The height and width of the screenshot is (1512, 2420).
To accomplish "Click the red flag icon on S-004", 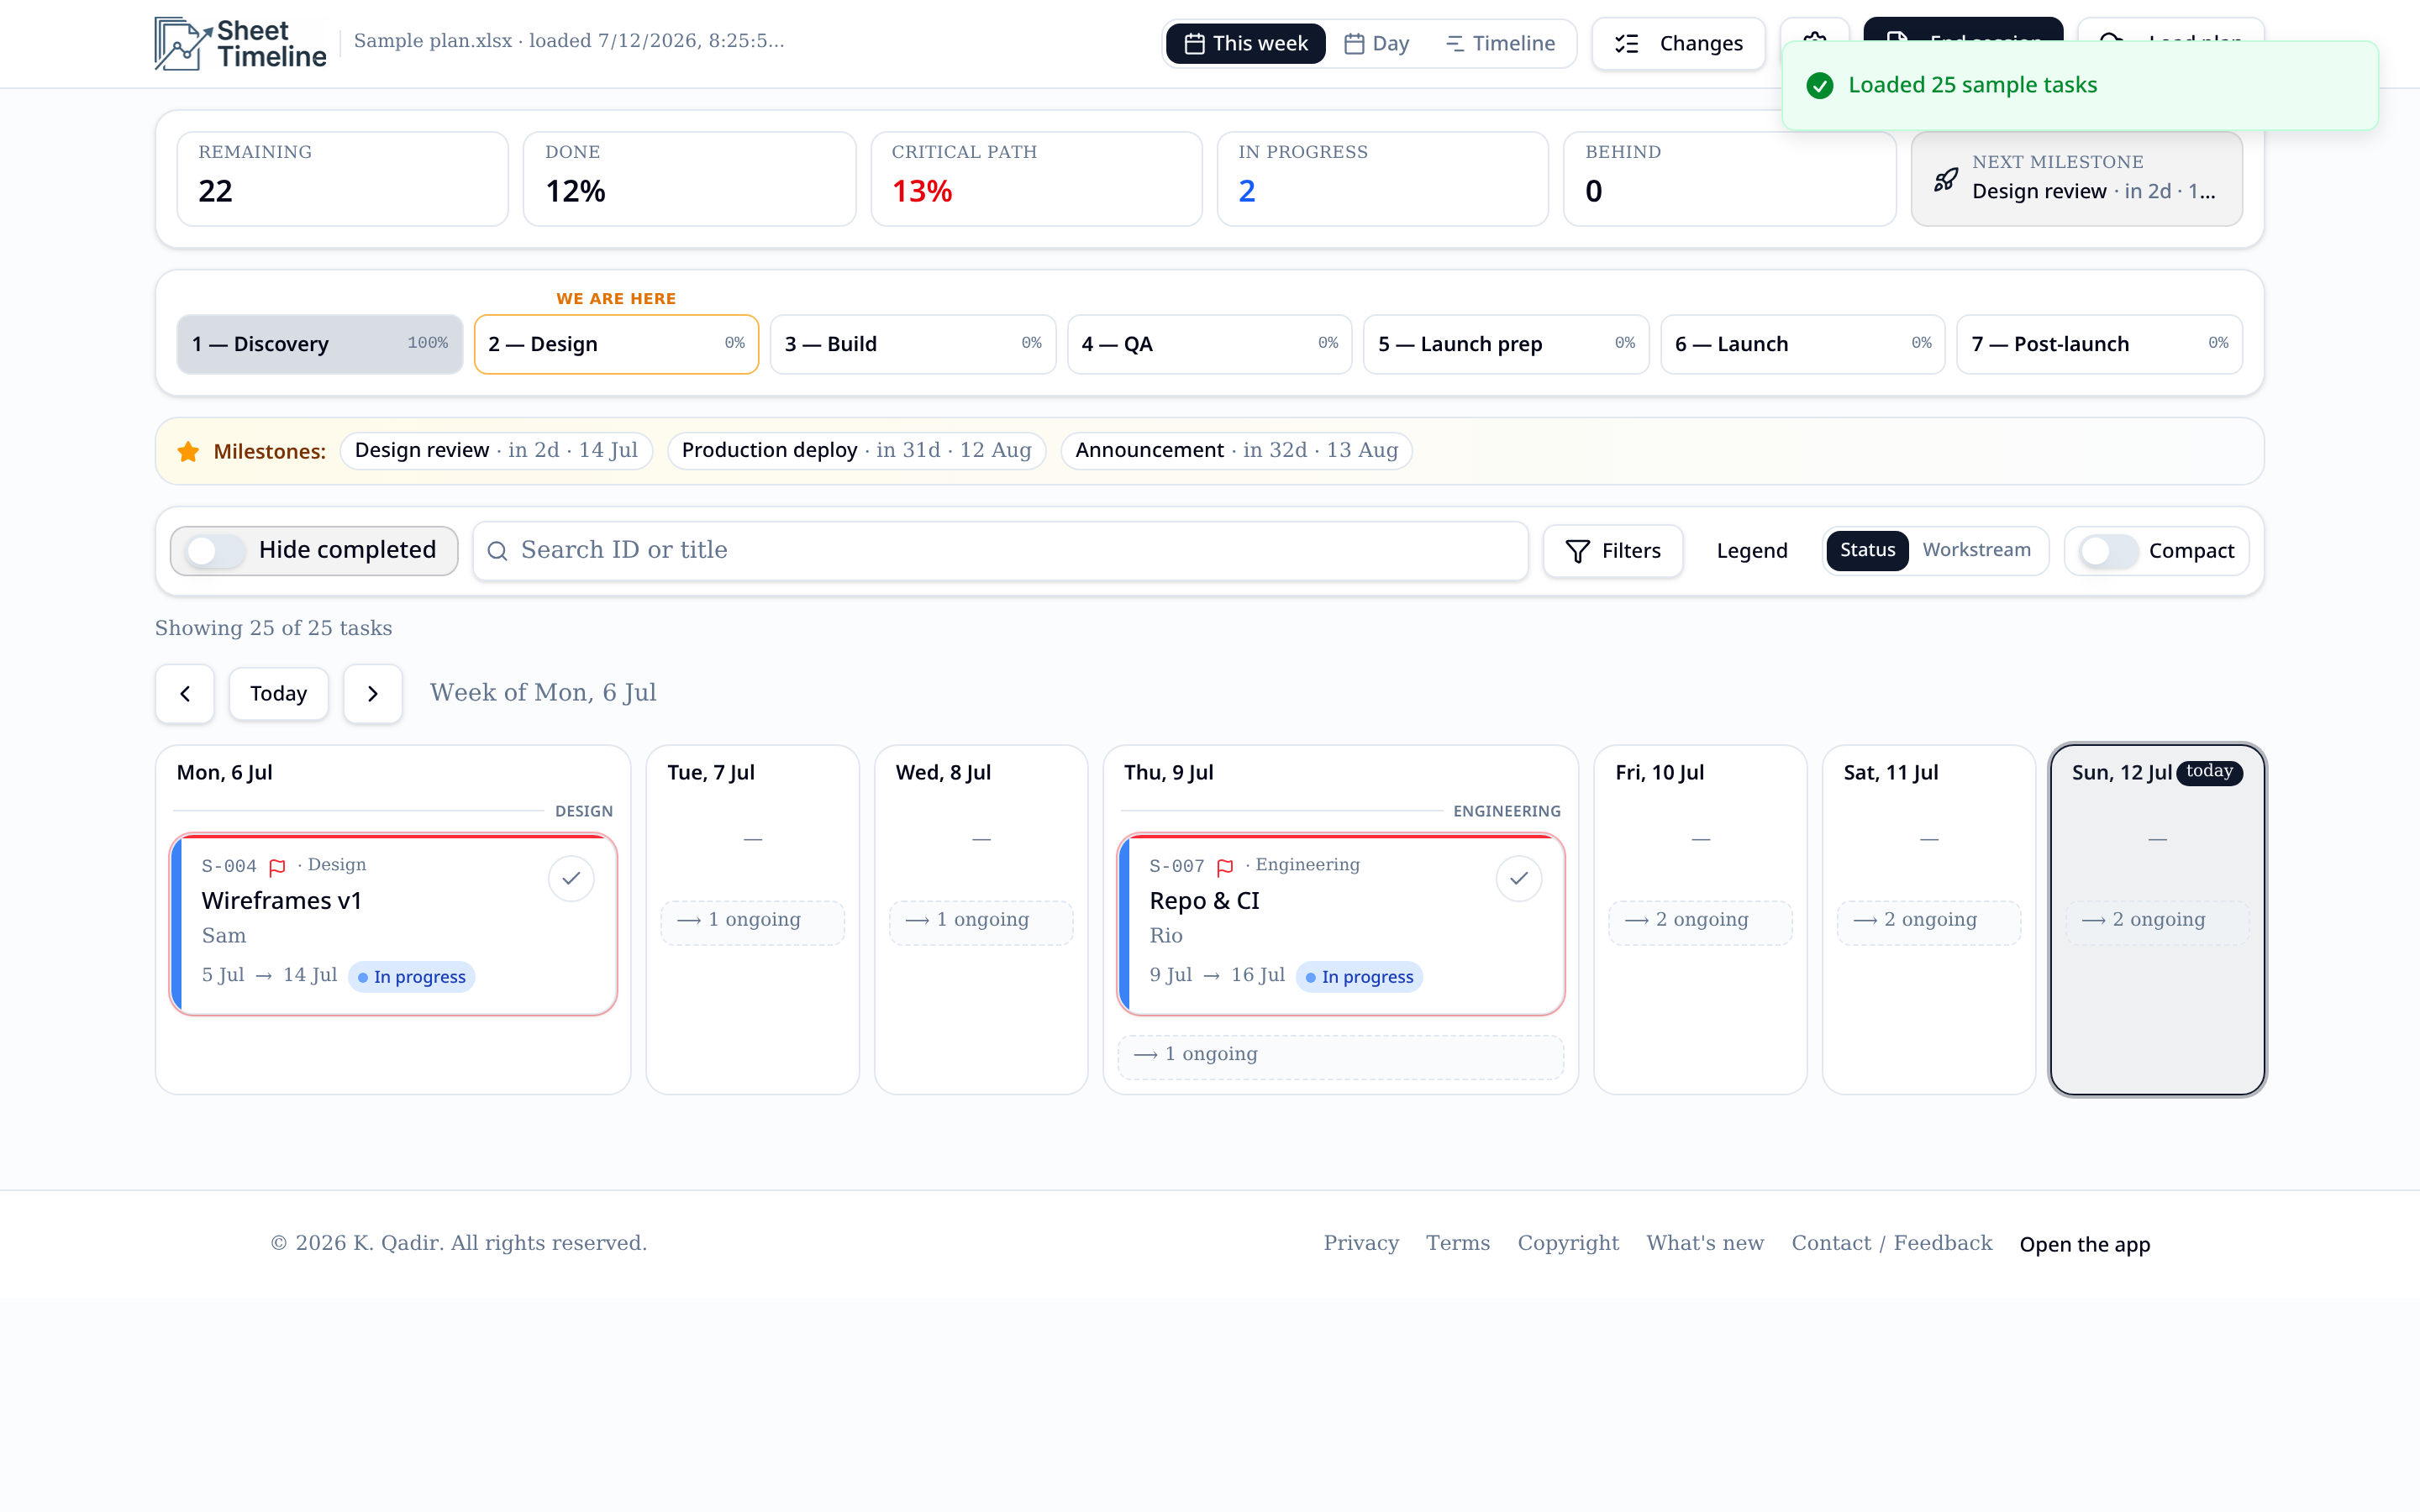I will [277, 866].
